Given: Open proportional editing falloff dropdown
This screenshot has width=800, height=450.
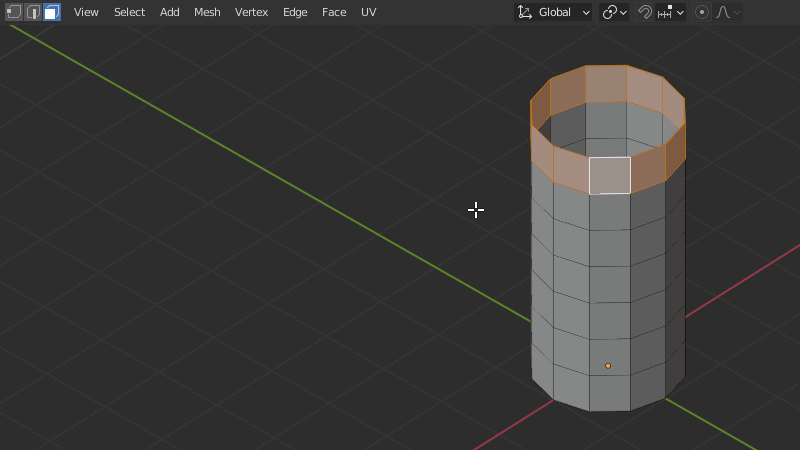Looking at the screenshot, I should tap(728, 12).
